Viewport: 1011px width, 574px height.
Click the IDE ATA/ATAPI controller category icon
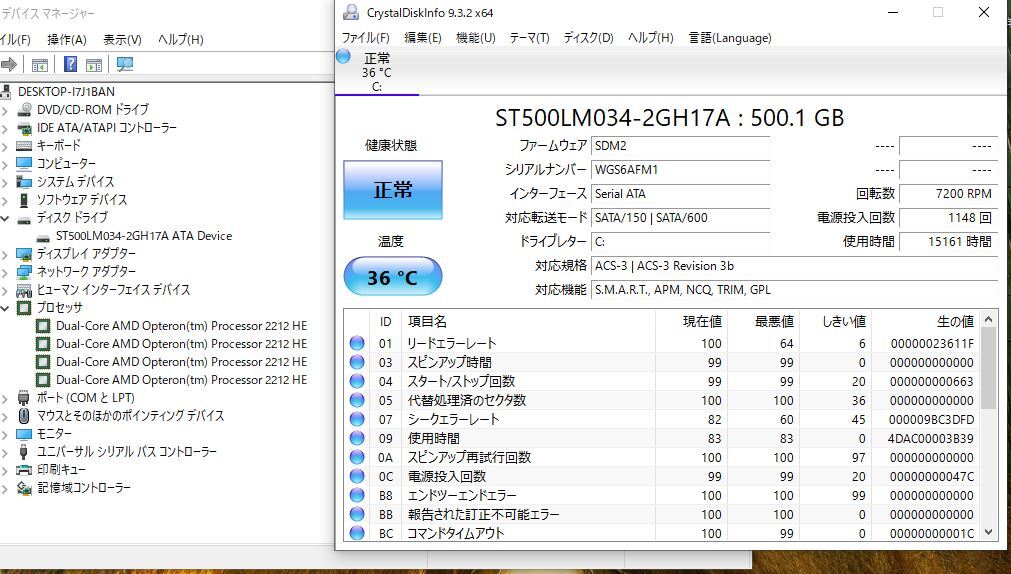(25, 127)
